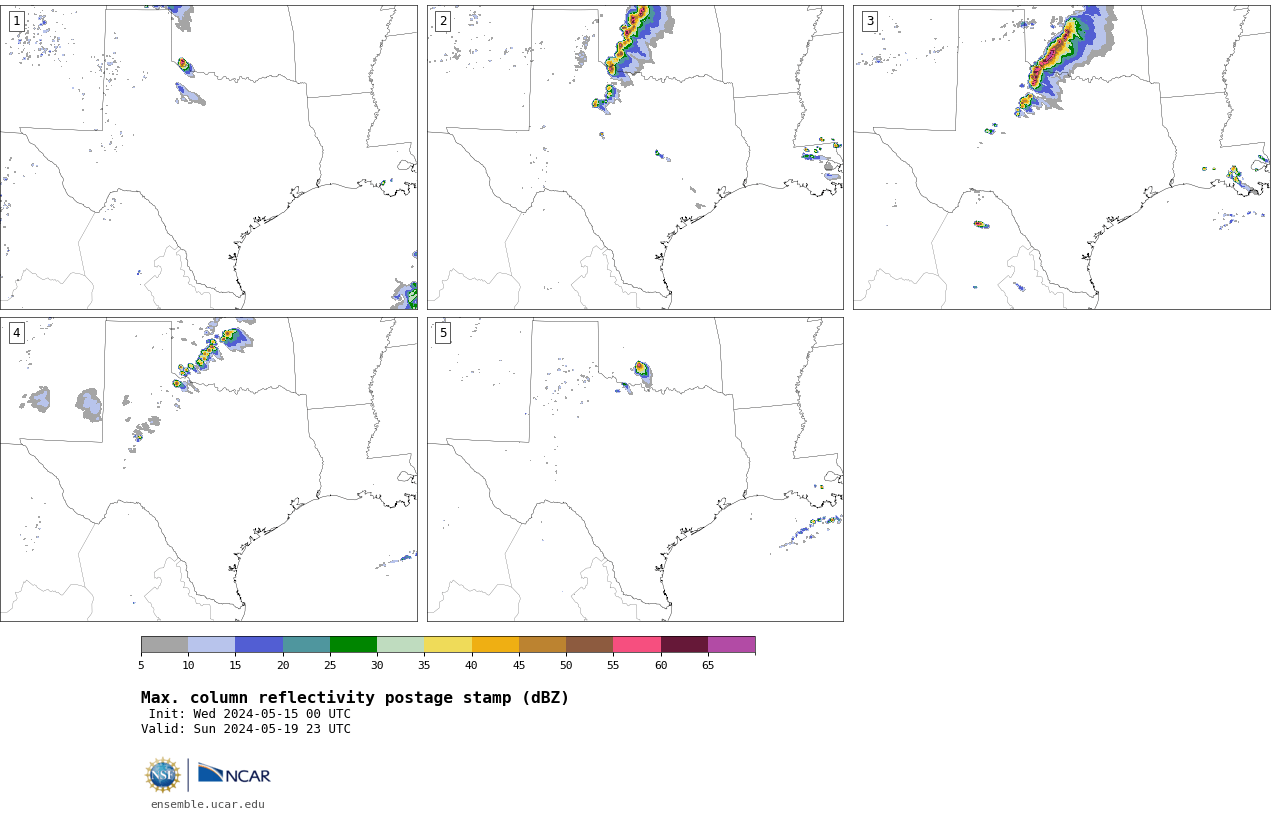Click the orange 40-45 dBZ swatch
The height and width of the screenshot is (815, 1280).
pos(495,644)
